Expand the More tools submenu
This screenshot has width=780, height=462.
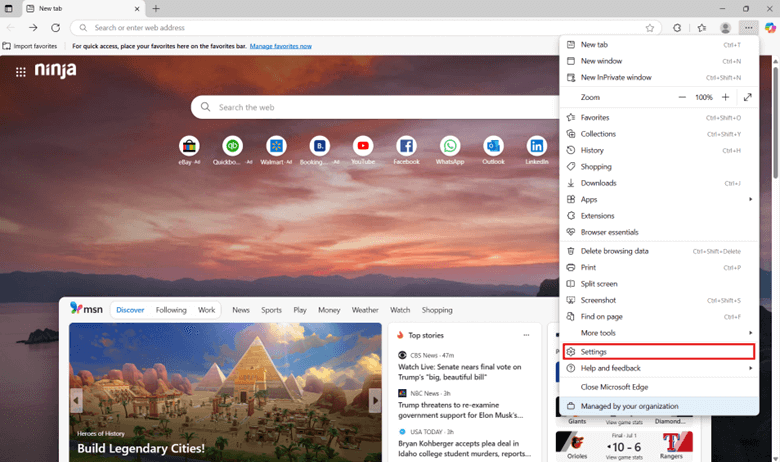(x=659, y=333)
